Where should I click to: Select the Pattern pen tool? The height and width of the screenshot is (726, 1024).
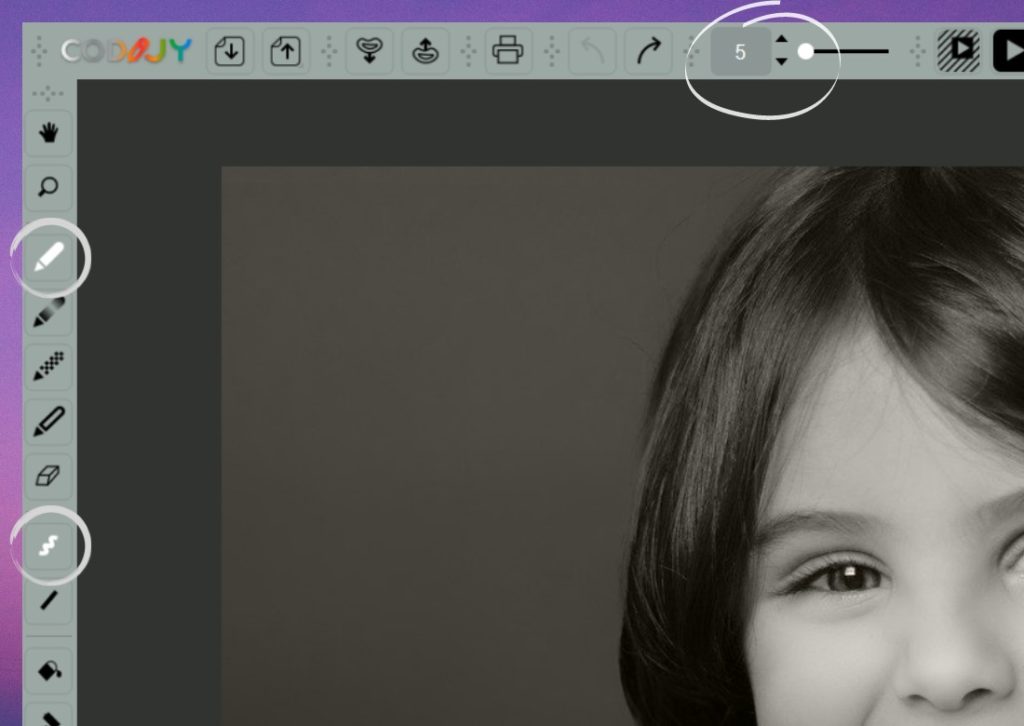(x=47, y=366)
